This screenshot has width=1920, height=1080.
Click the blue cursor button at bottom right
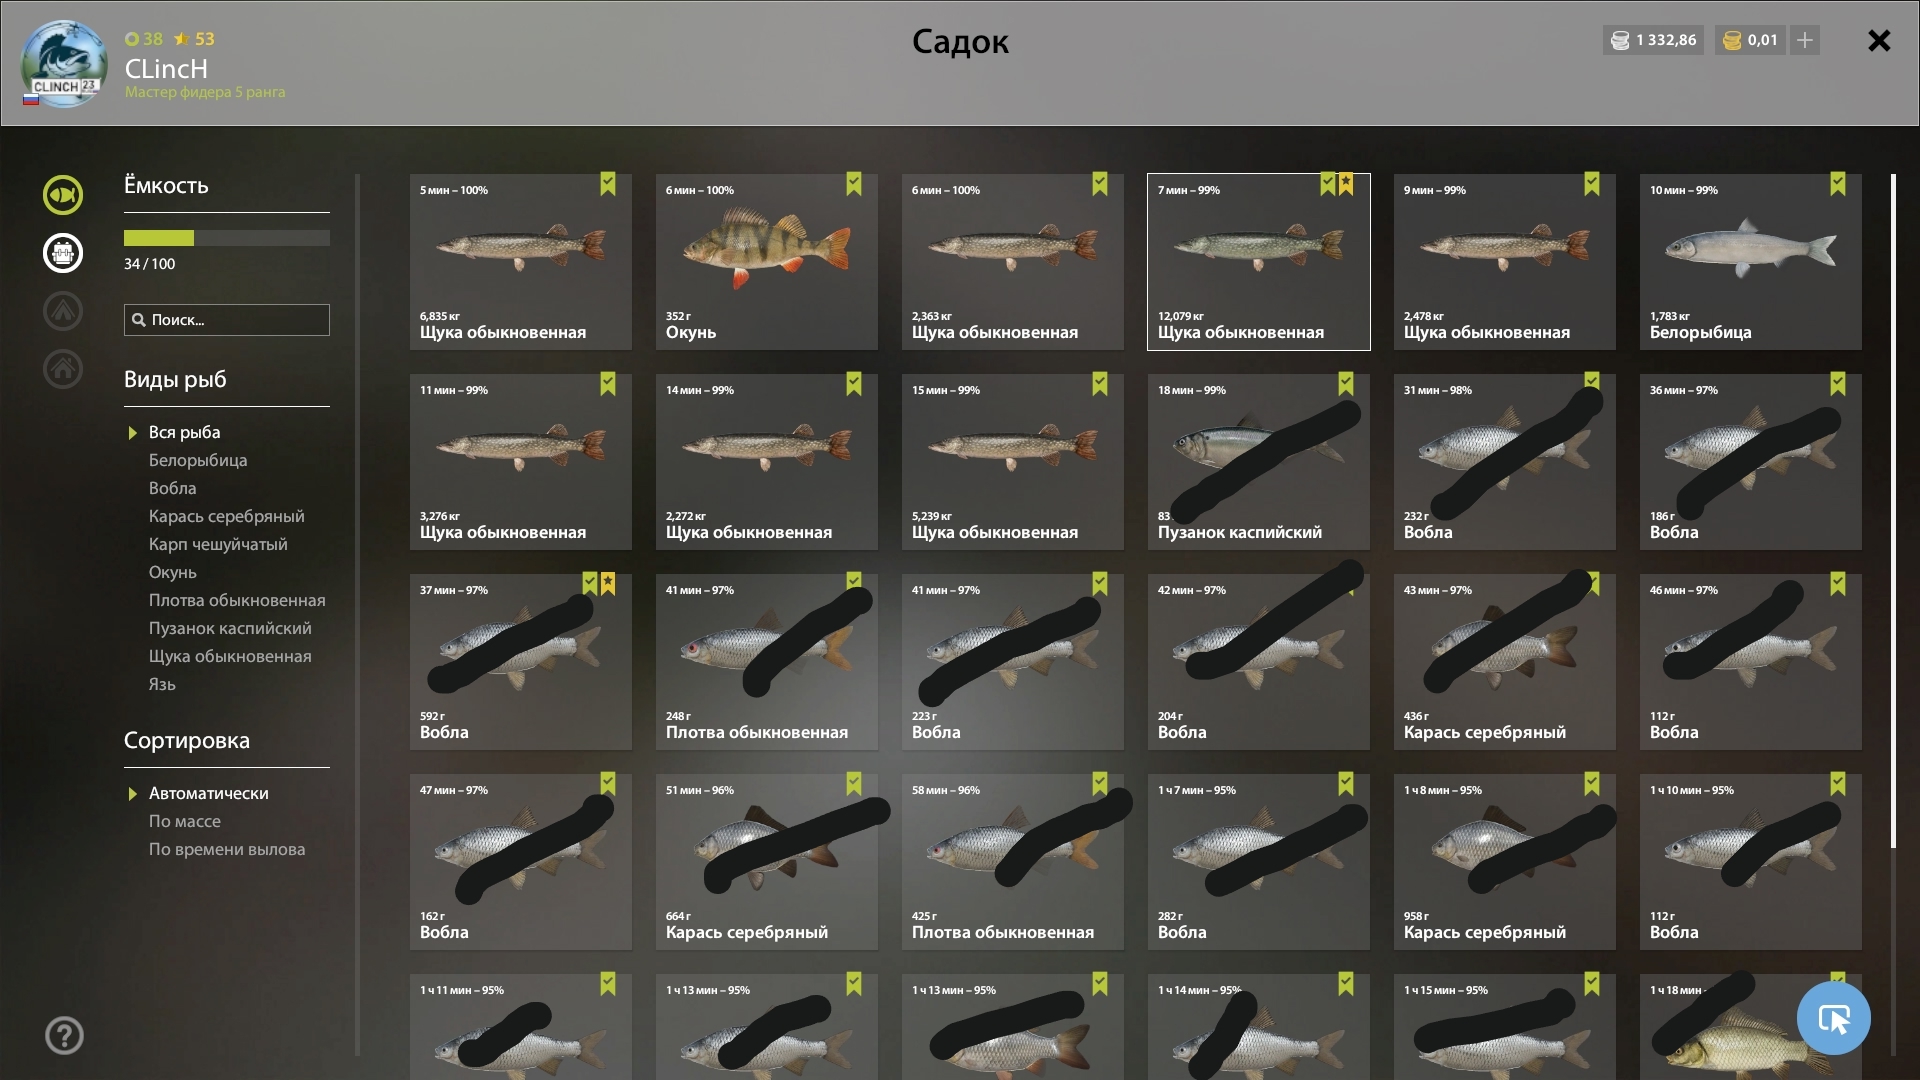pos(1833,1018)
